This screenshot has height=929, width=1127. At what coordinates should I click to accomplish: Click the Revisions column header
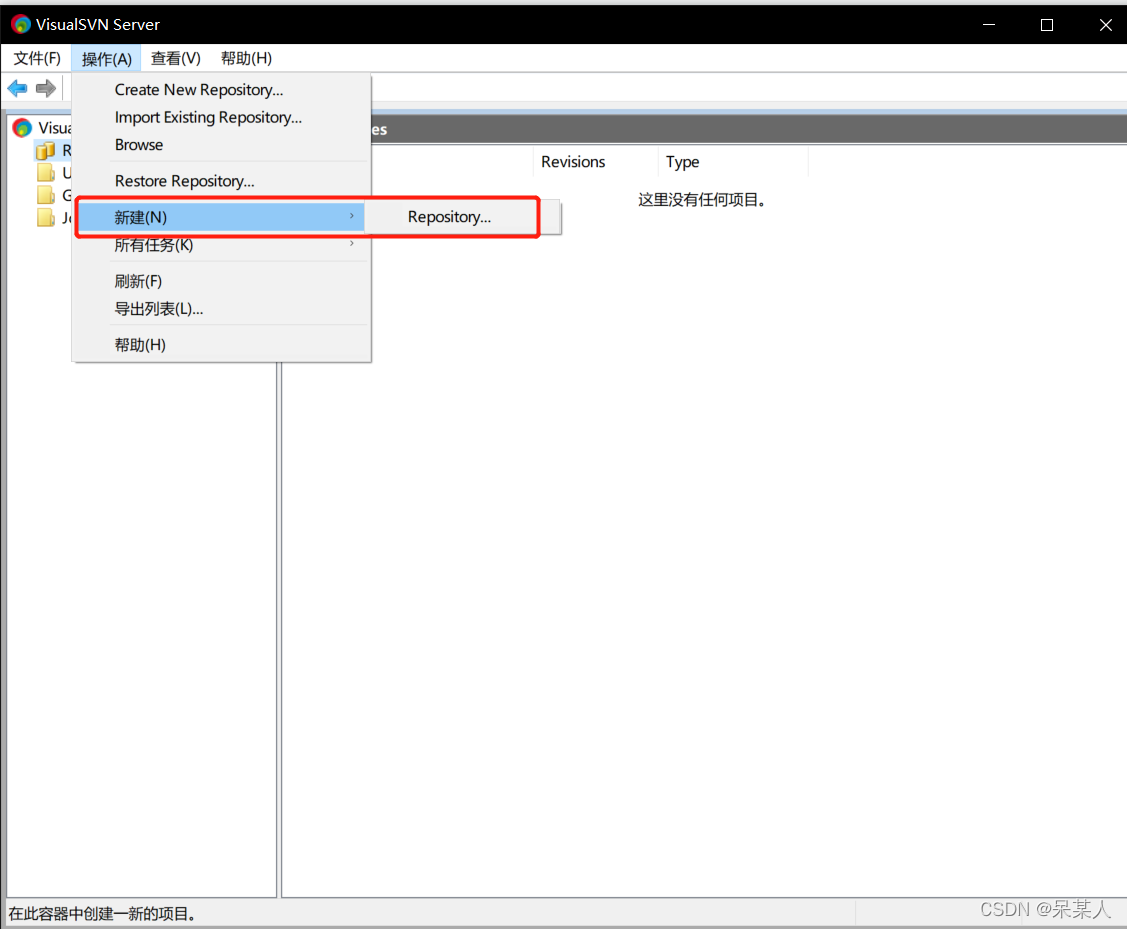595,162
